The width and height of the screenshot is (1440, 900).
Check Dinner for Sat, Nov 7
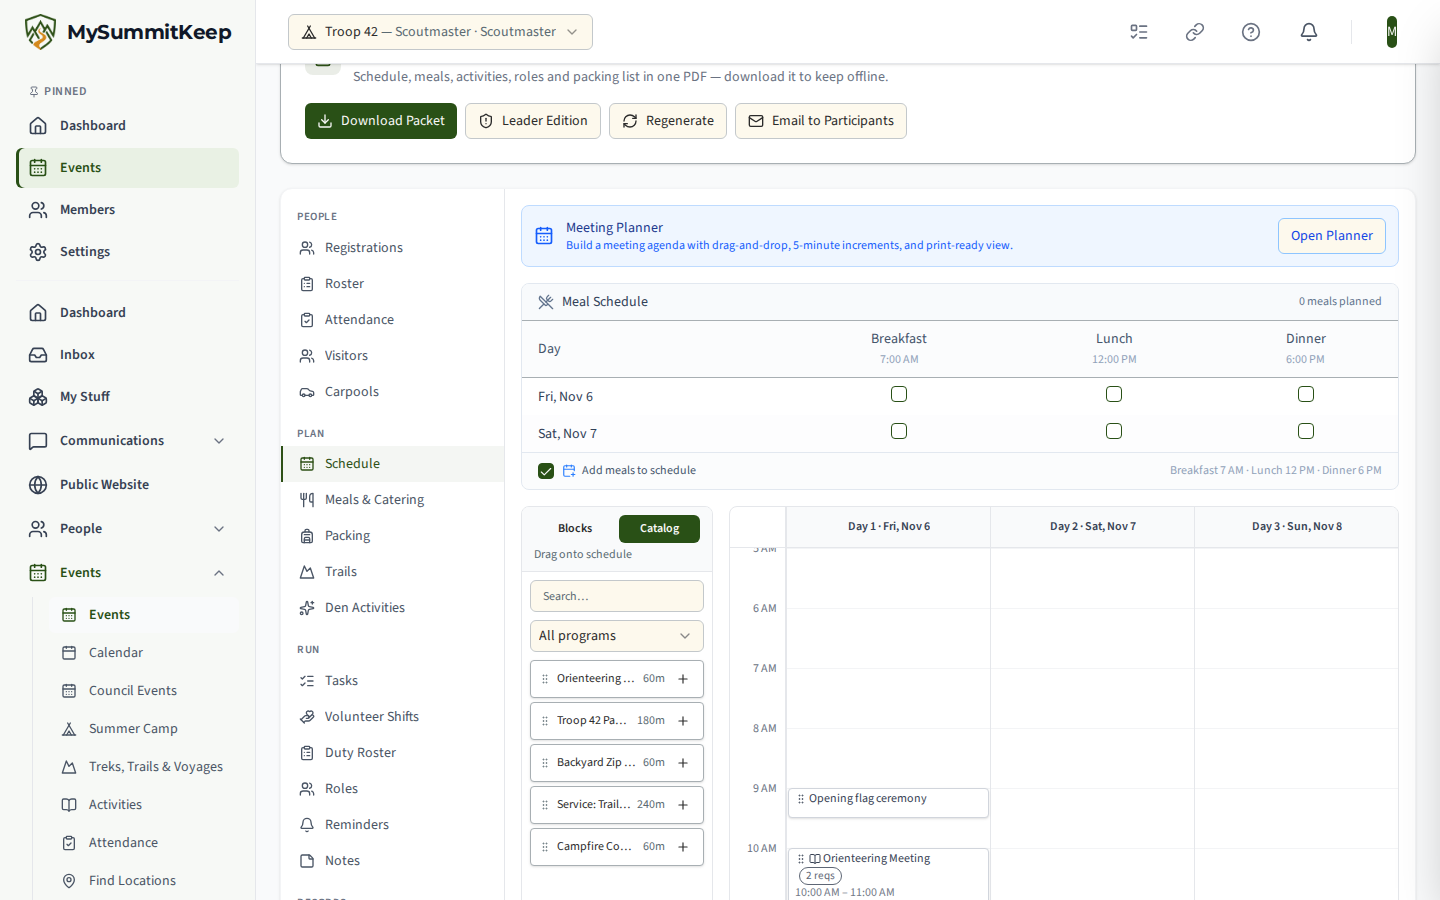1306,431
